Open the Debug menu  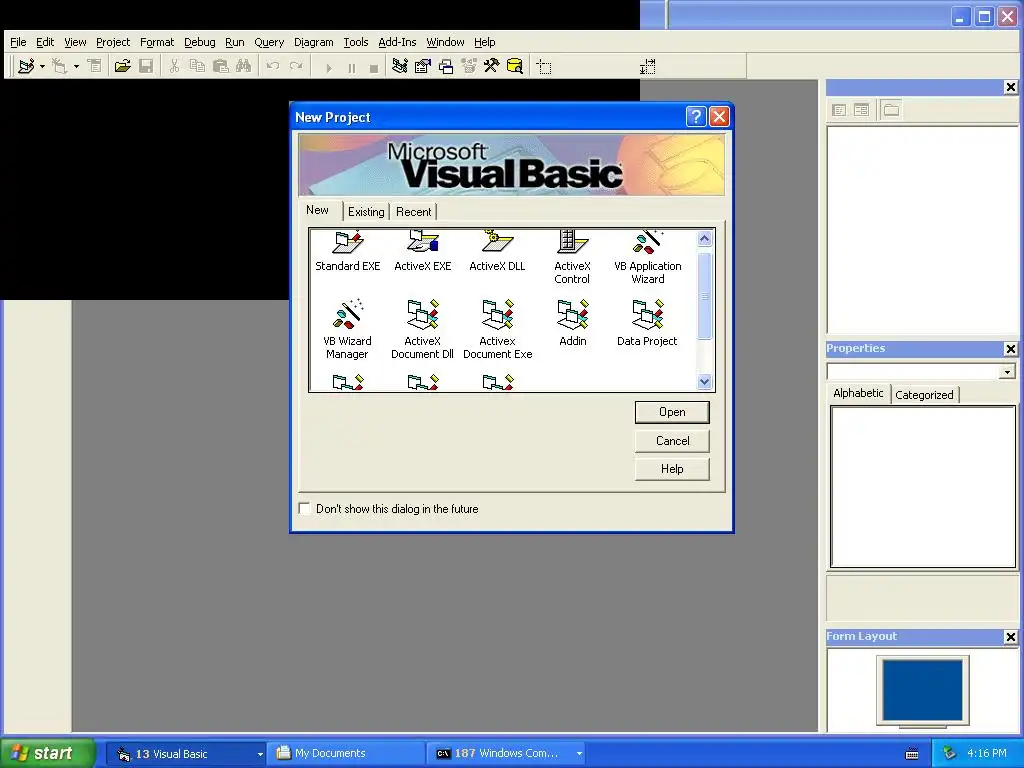click(200, 42)
